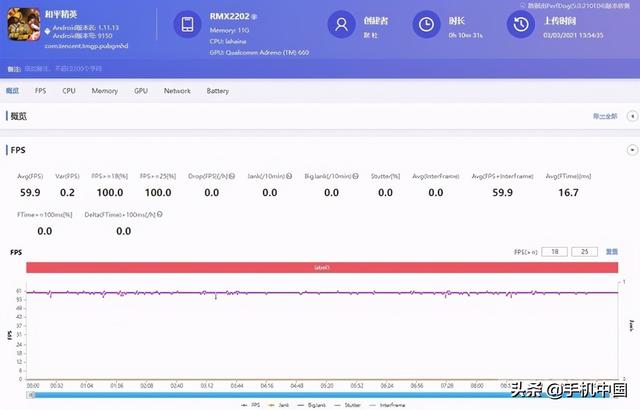The image size is (640, 410).
Task: Click the Avg(FTime) value 16.7
Action: coord(569,193)
